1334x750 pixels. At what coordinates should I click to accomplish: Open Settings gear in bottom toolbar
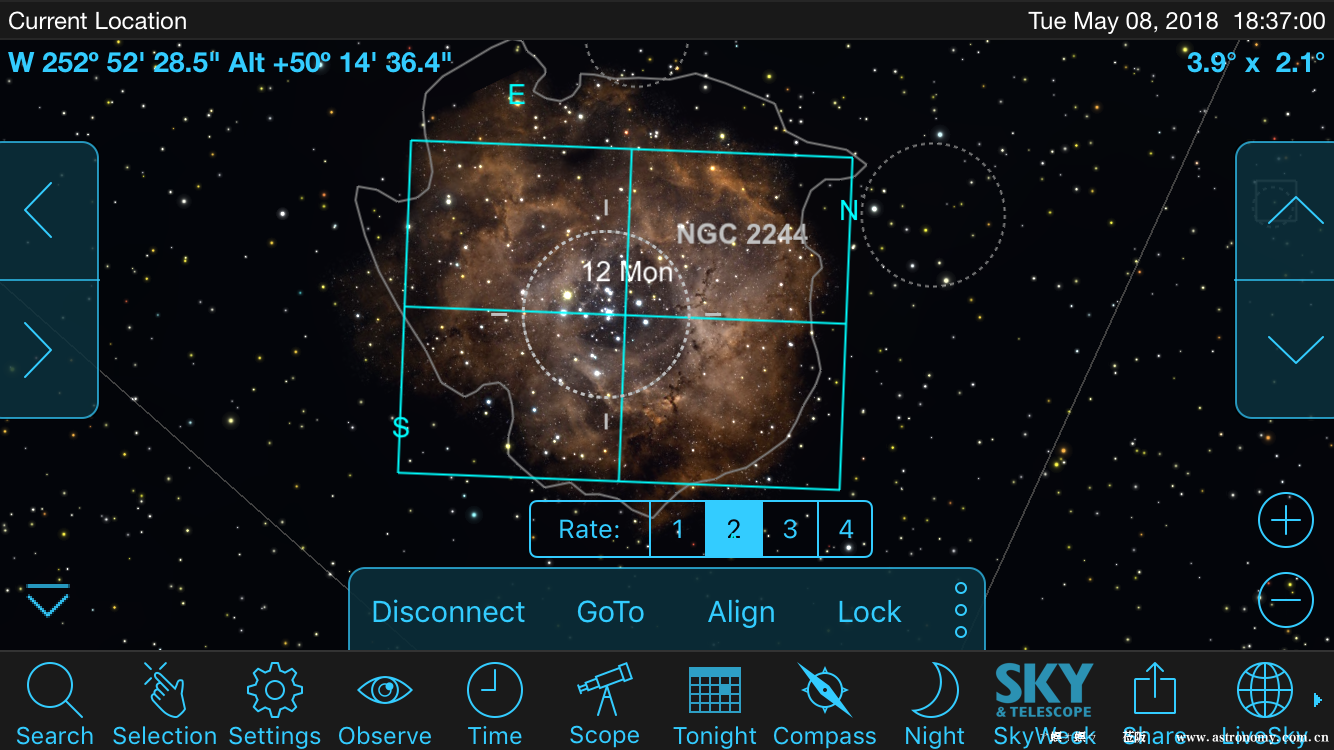pyautogui.click(x=274, y=704)
